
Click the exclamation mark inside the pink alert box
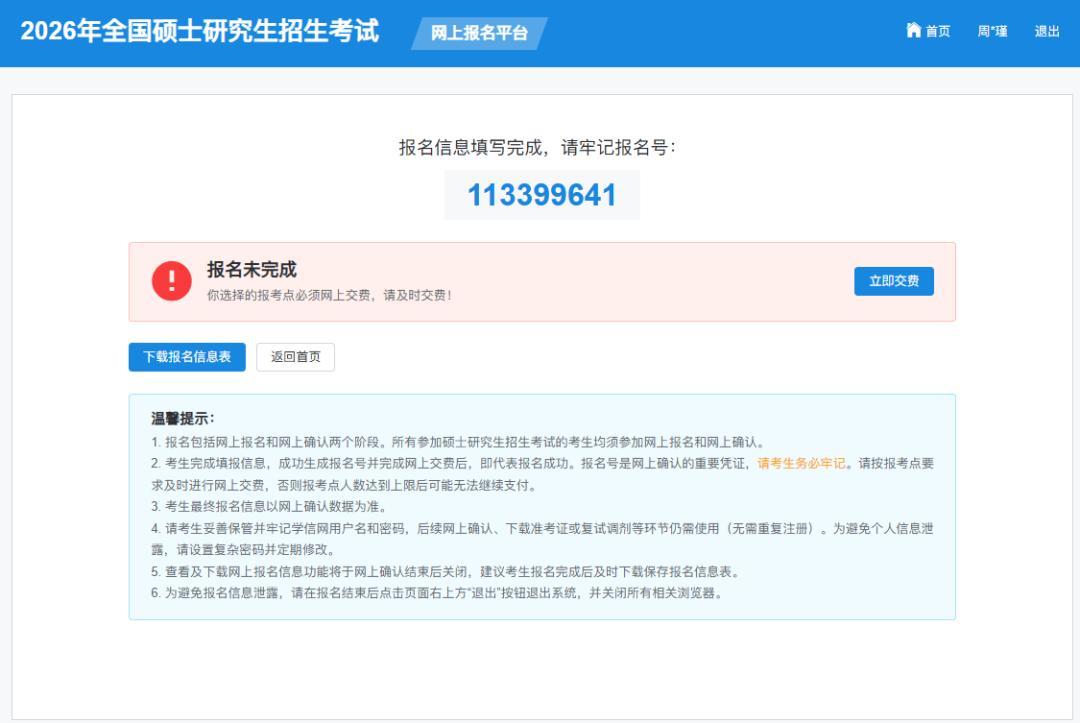pyautogui.click(x=171, y=280)
